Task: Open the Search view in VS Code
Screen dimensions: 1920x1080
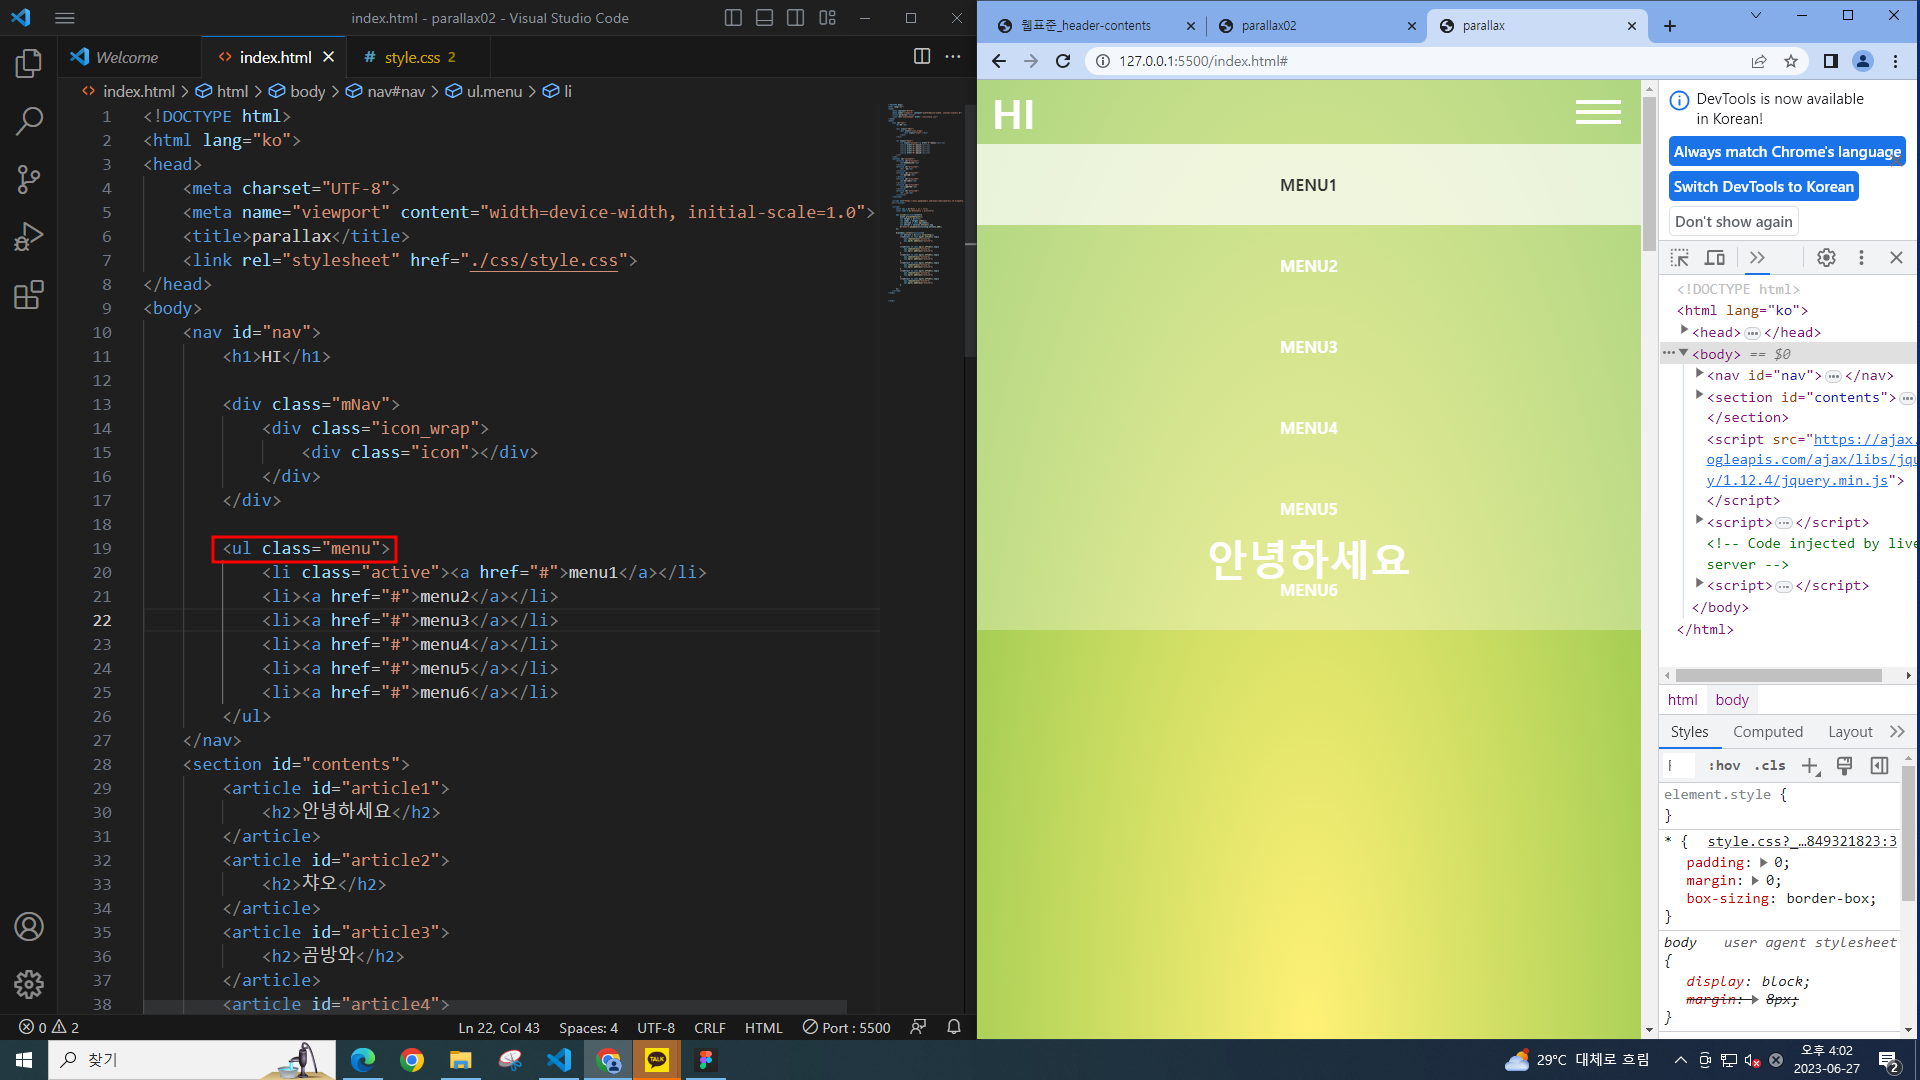Action: click(29, 122)
